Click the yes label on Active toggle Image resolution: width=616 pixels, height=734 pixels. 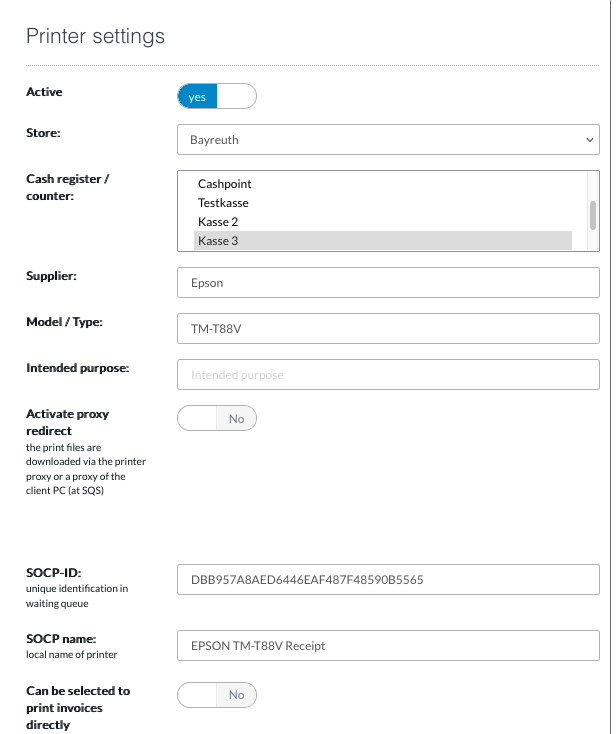click(197, 97)
